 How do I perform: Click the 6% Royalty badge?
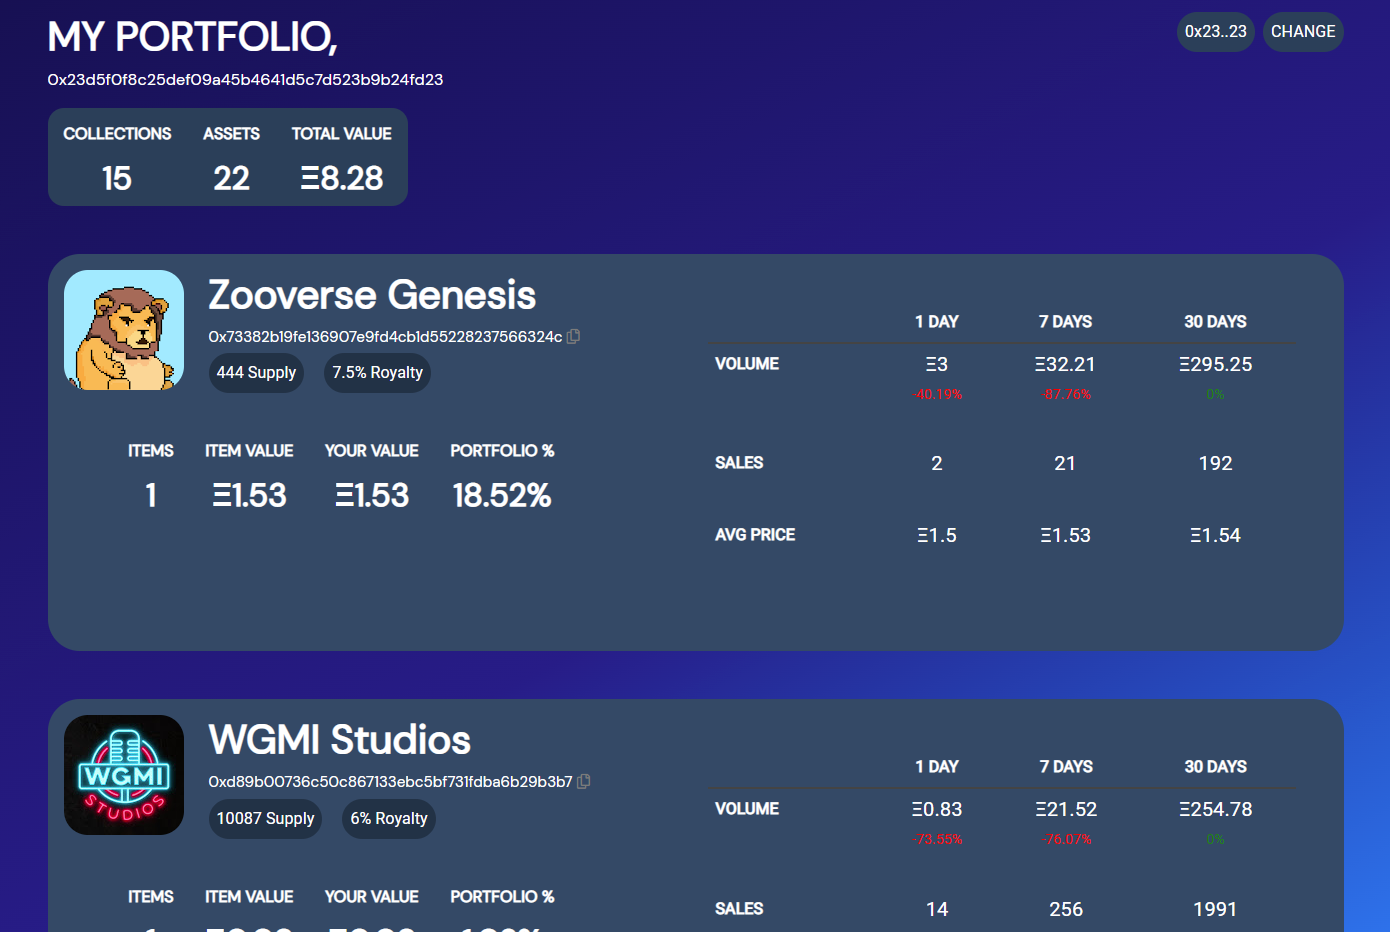[389, 819]
